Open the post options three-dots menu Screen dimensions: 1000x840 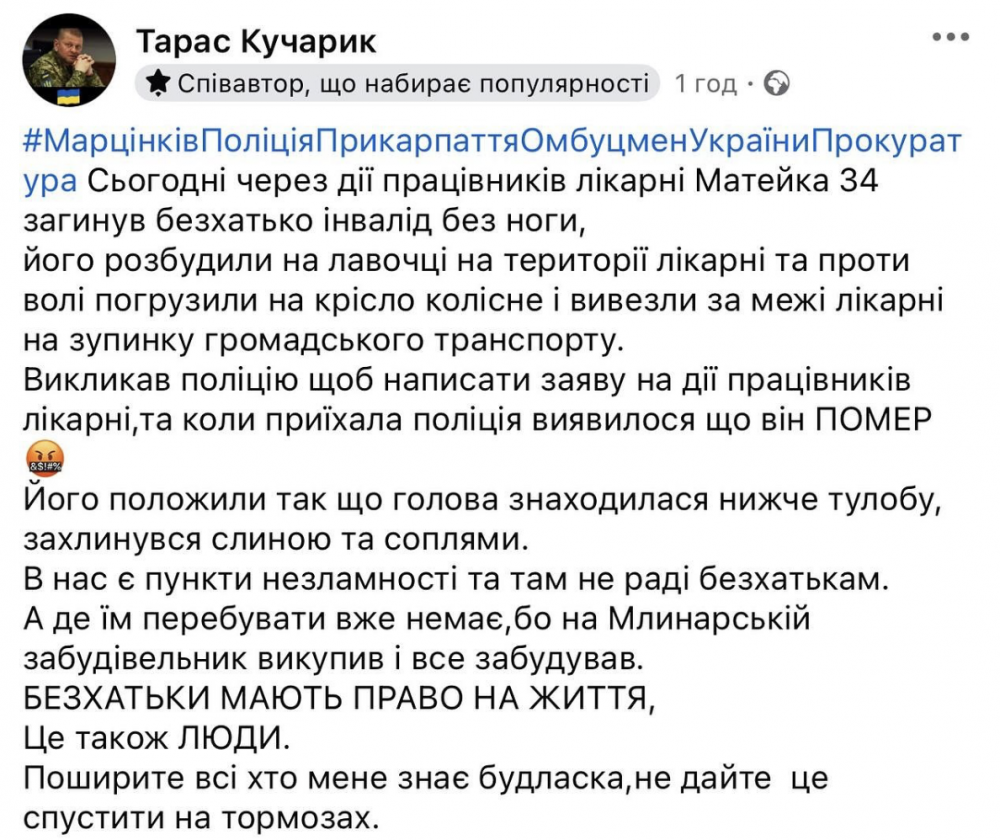click(950, 37)
